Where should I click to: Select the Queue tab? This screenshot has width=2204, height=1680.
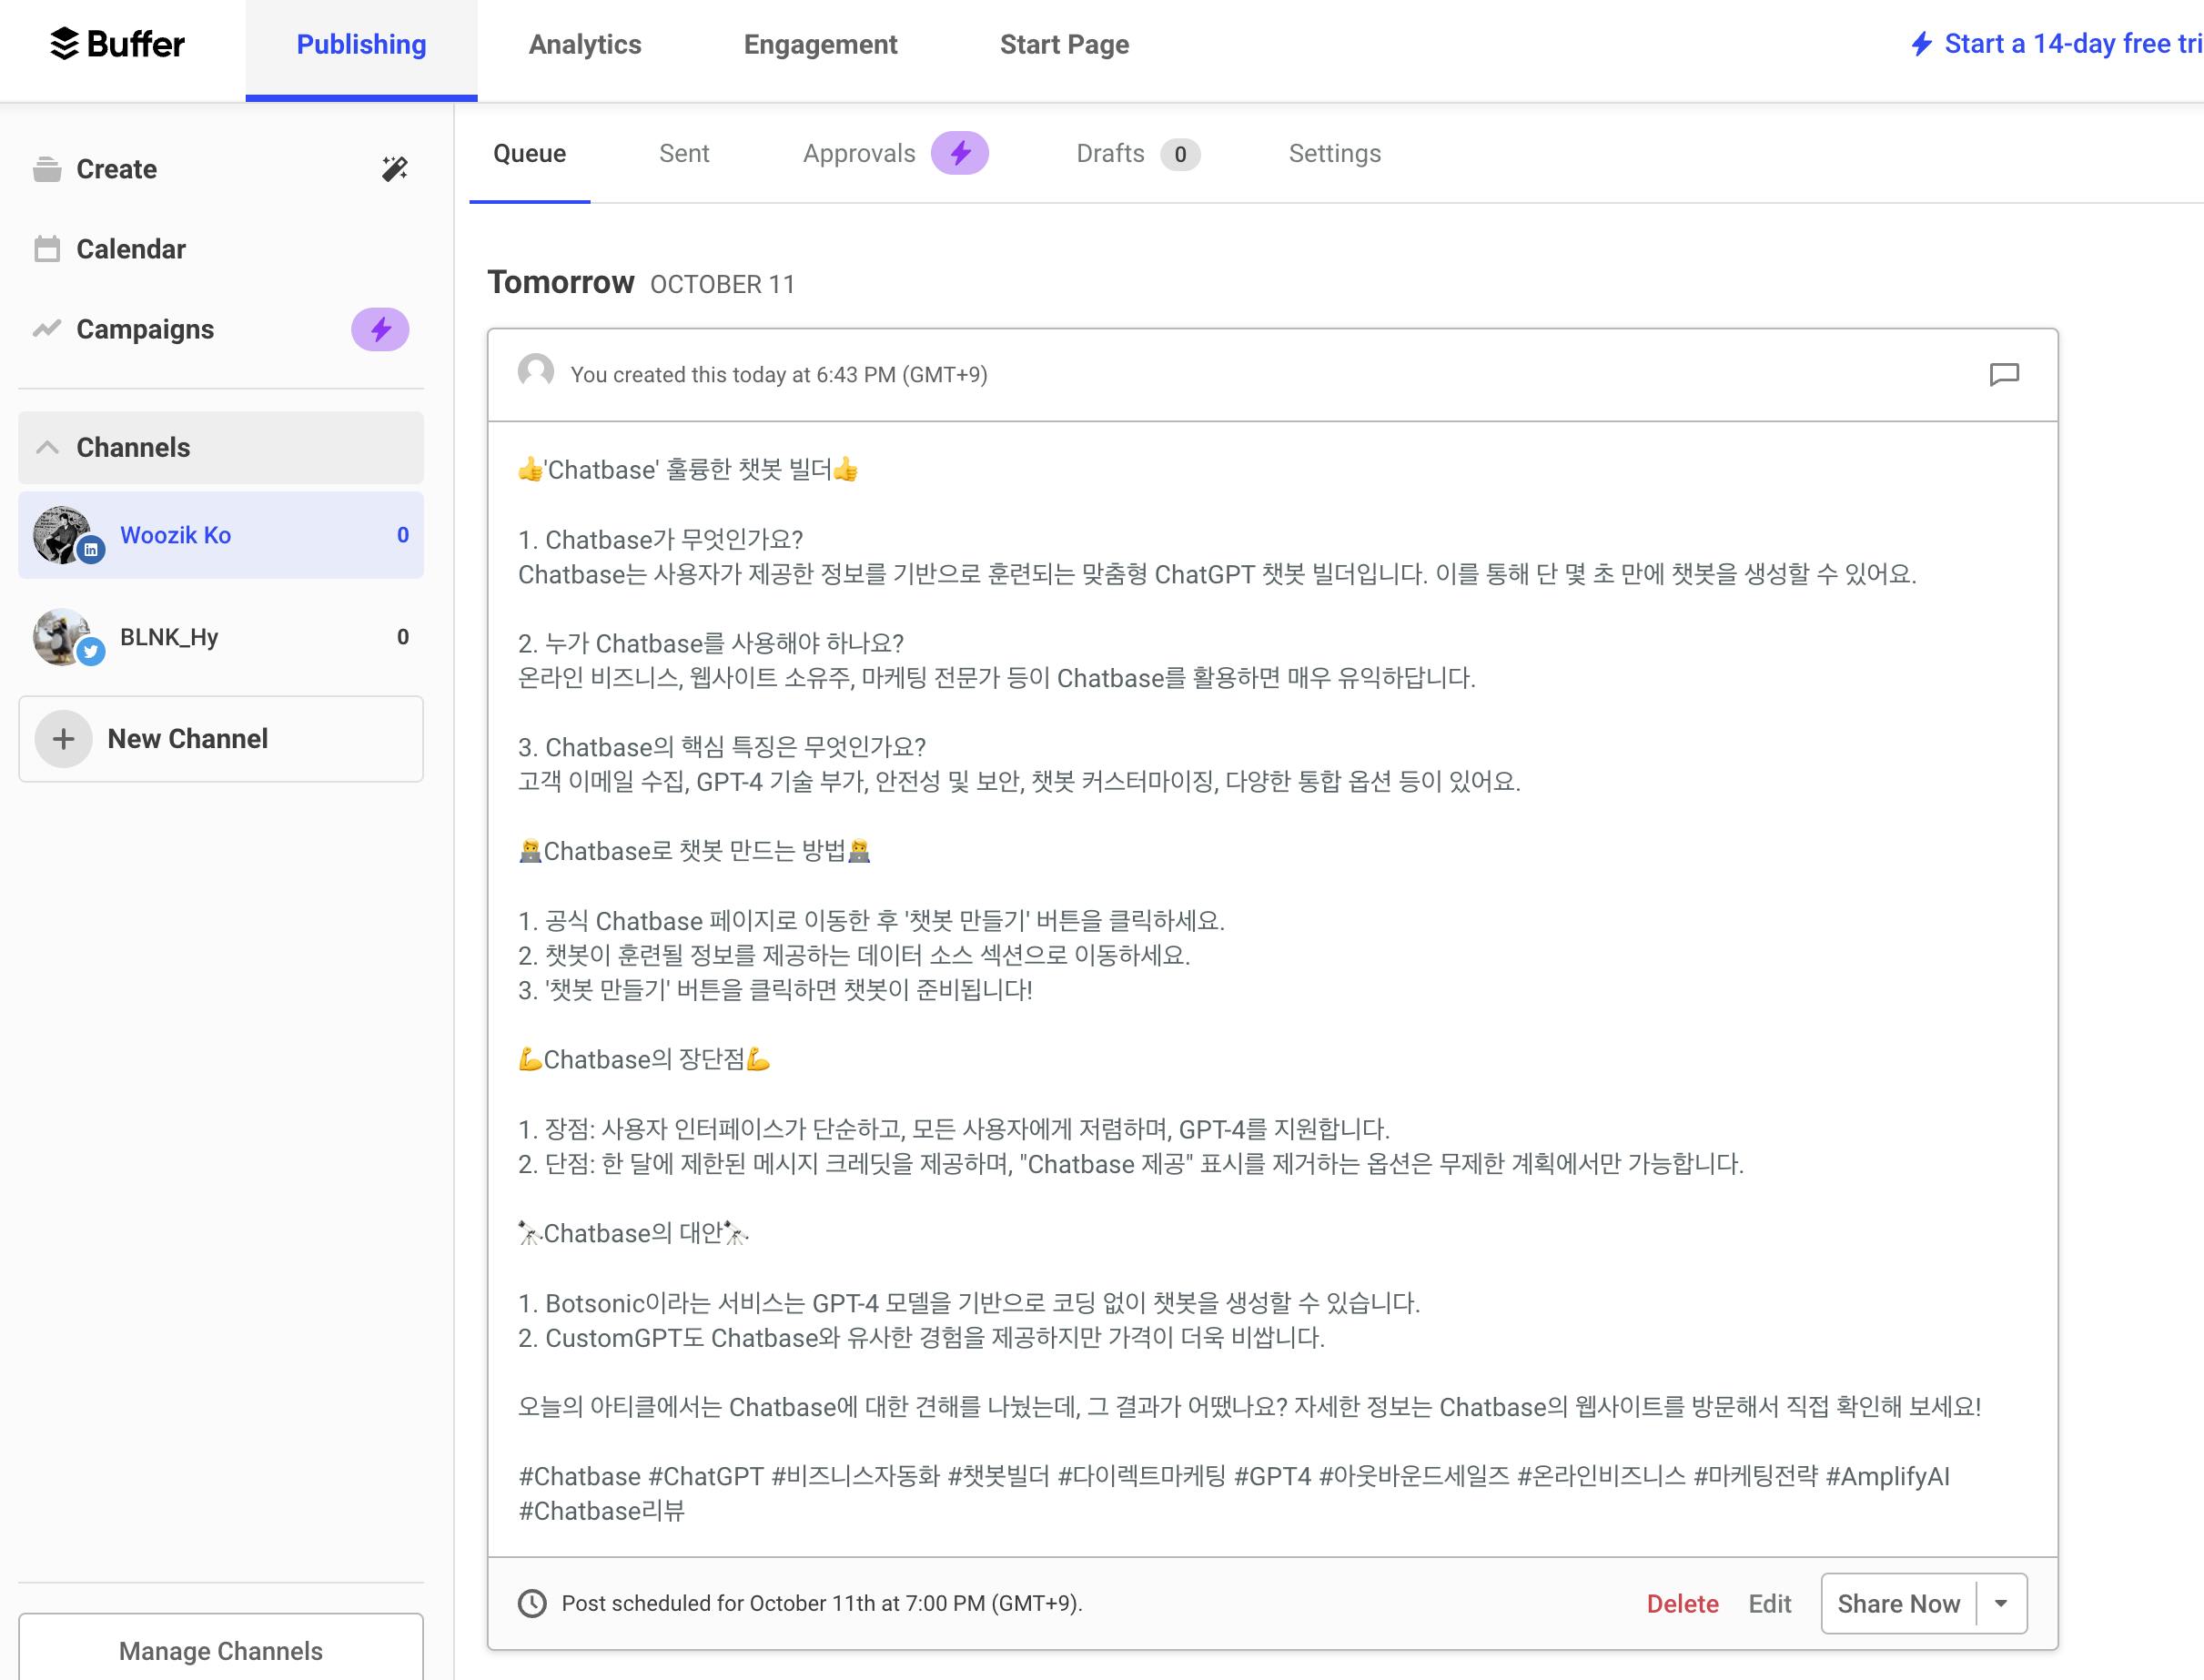pos(529,153)
